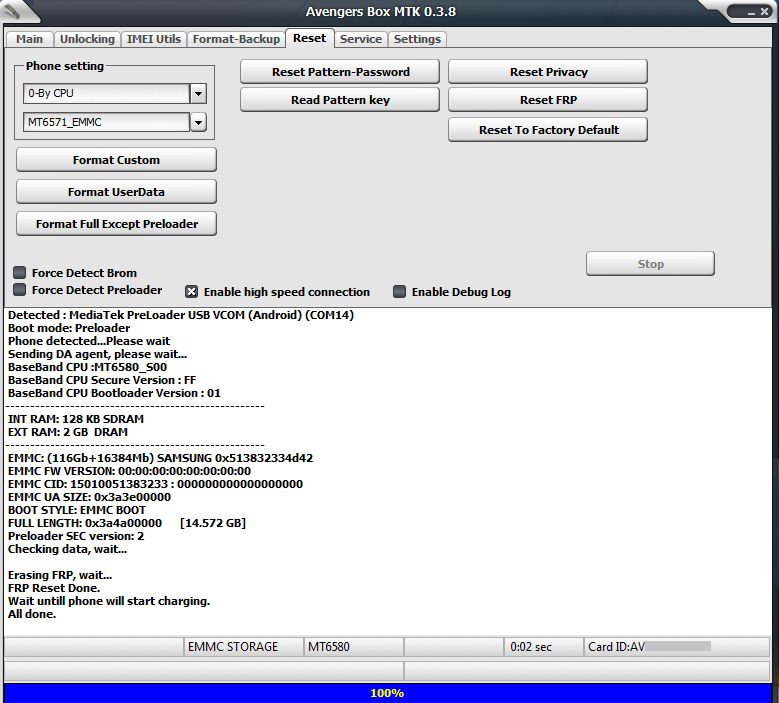Image resolution: width=779 pixels, height=703 pixels.
Task: Click the 'BaseBand CPU :MT6580_S00' log line
Action: 87,367
